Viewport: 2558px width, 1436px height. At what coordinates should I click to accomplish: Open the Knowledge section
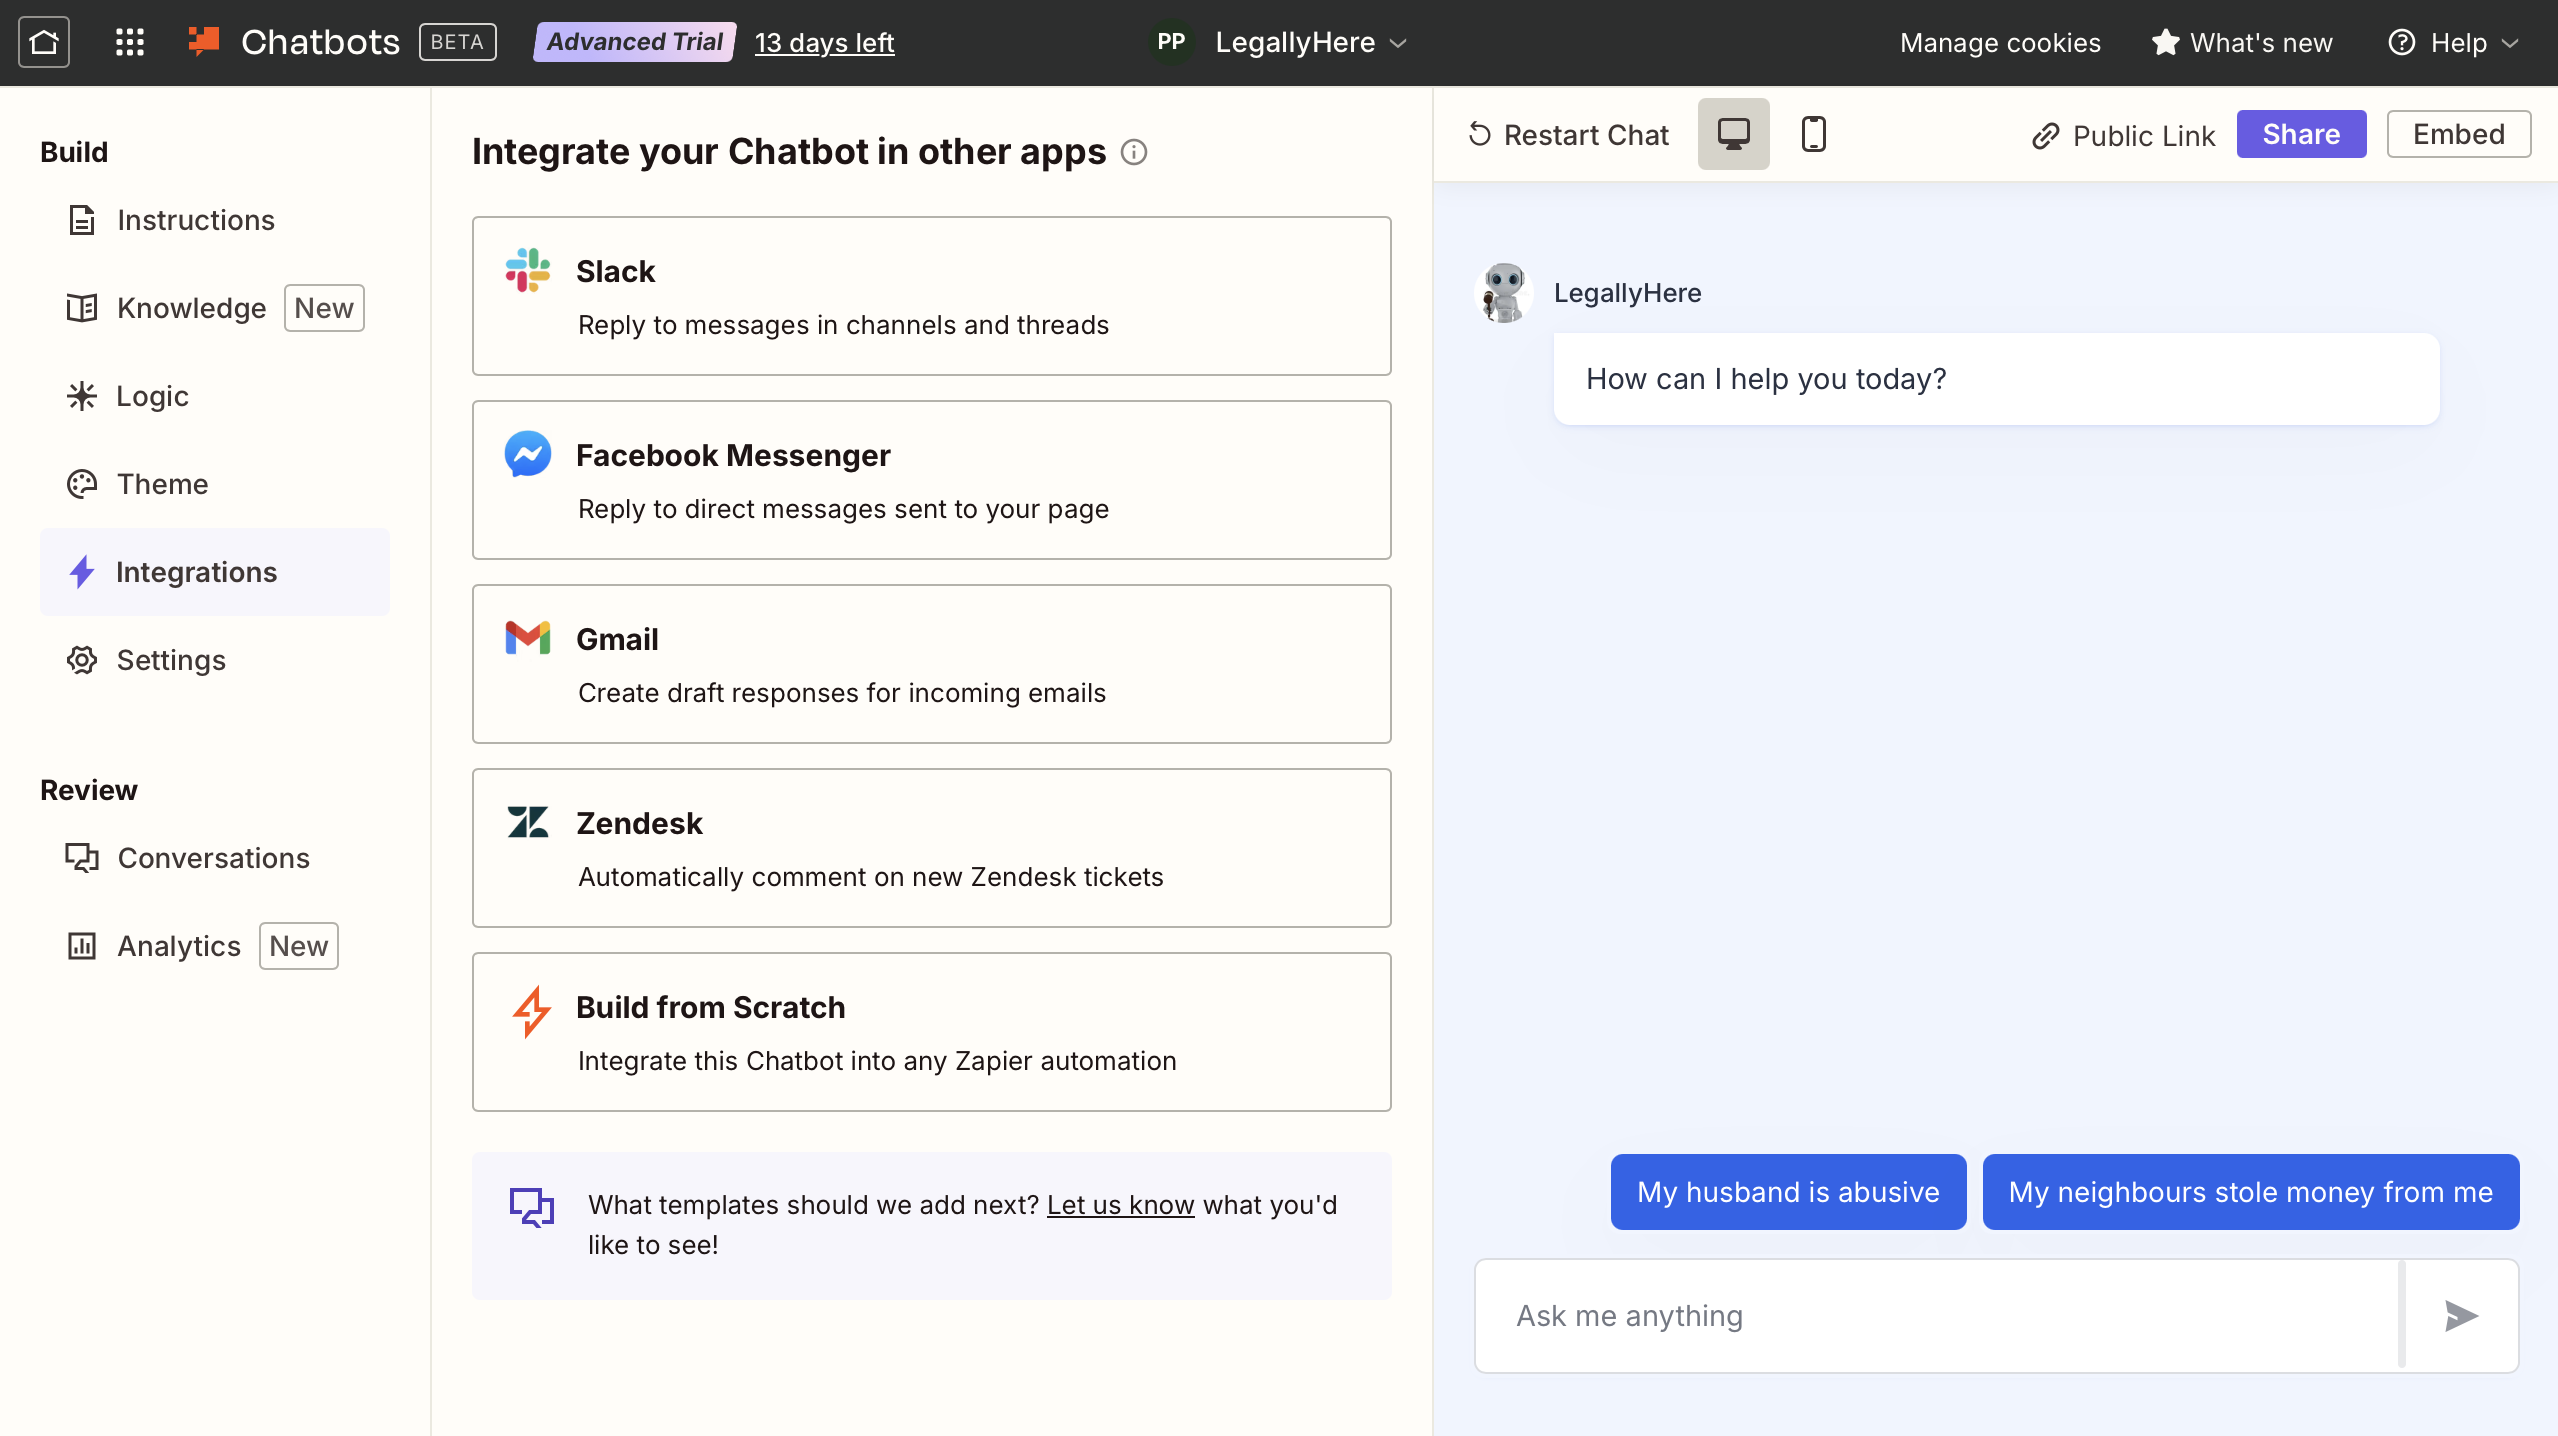point(215,308)
